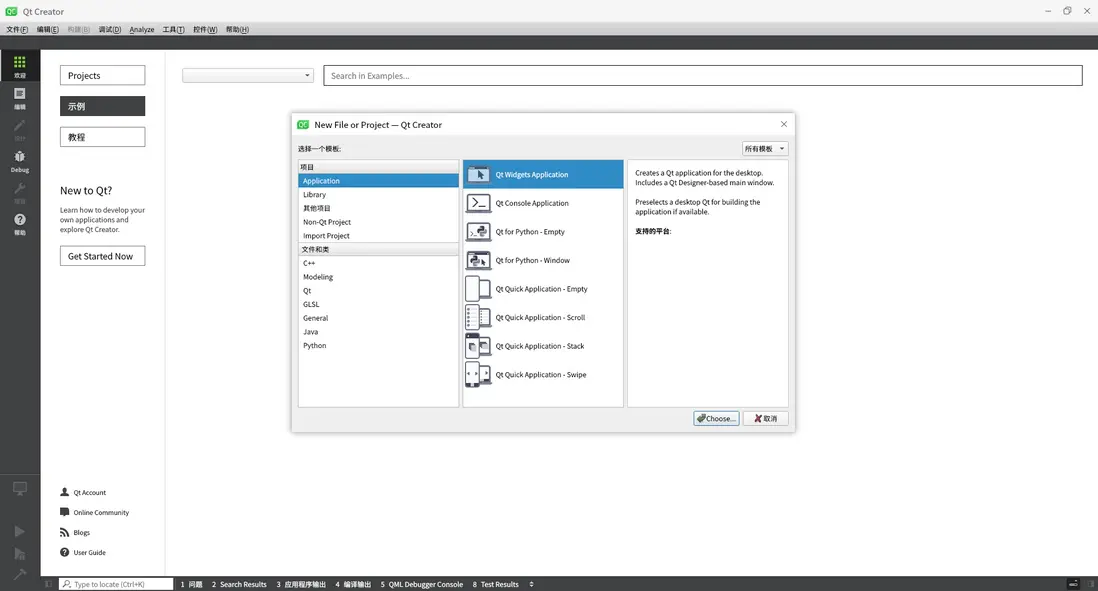The height and width of the screenshot is (591, 1098).
Task: Open the Help mode question icon
Action: tap(20, 220)
